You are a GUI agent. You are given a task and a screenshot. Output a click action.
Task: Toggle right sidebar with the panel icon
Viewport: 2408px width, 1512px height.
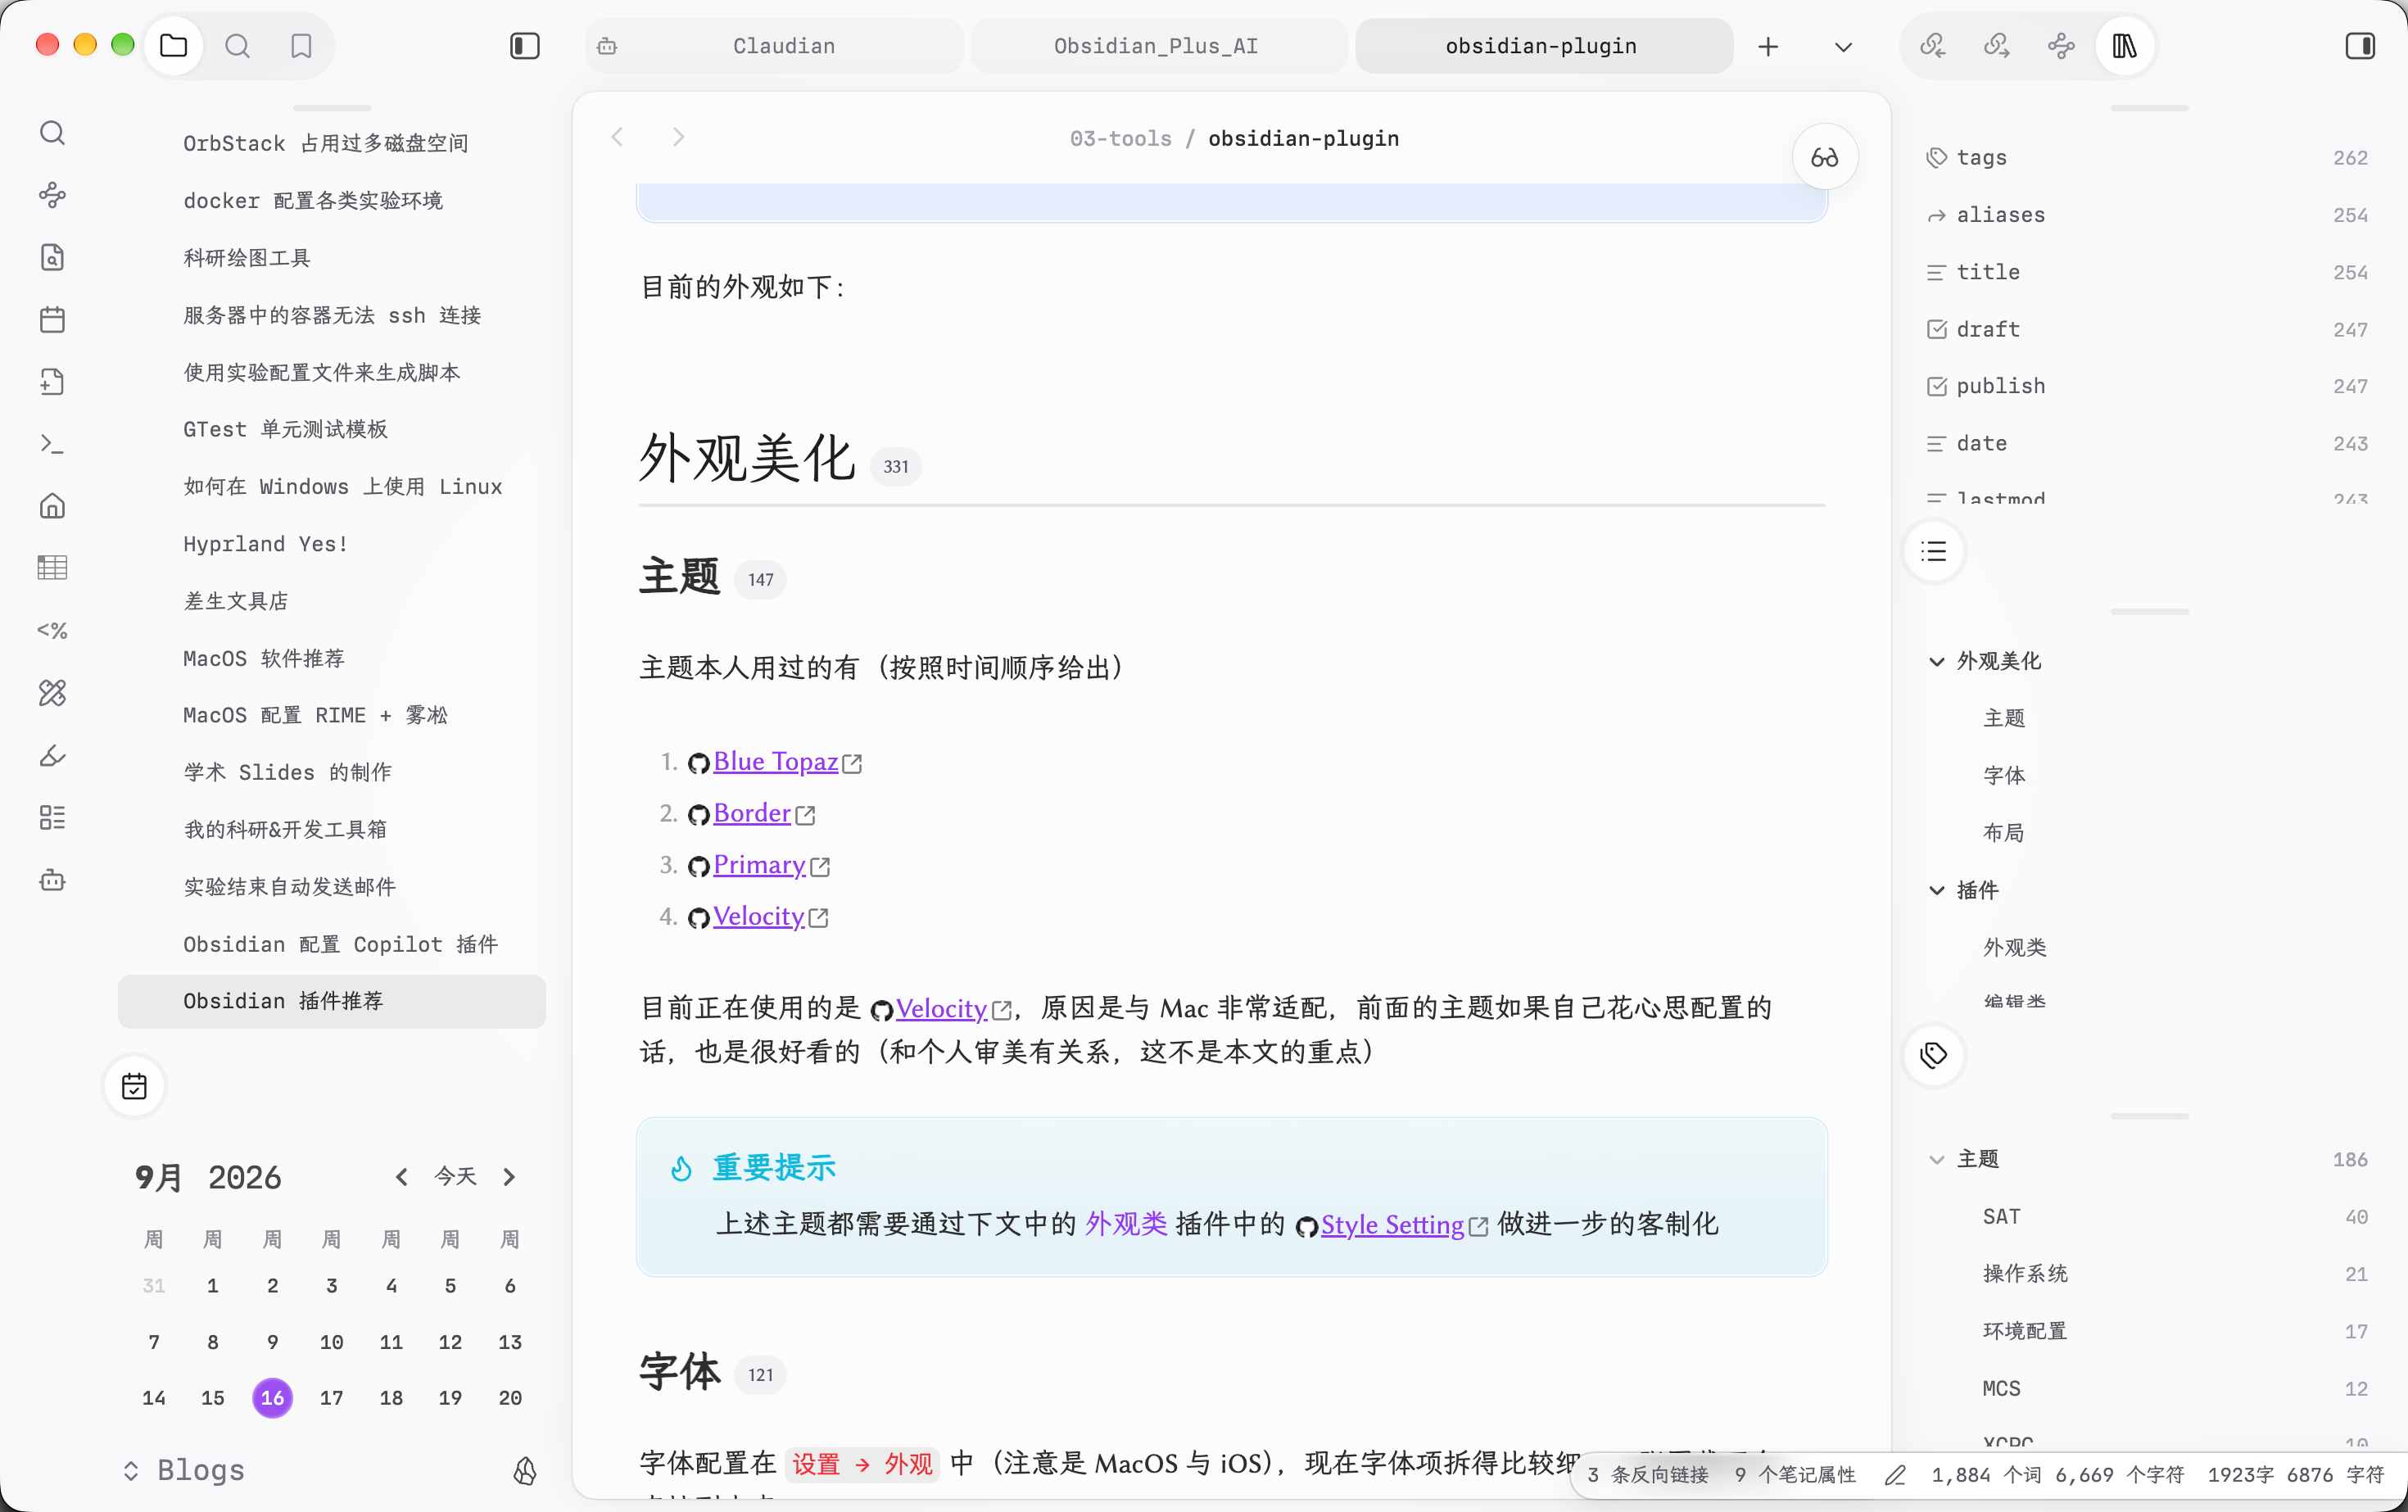coord(2360,46)
